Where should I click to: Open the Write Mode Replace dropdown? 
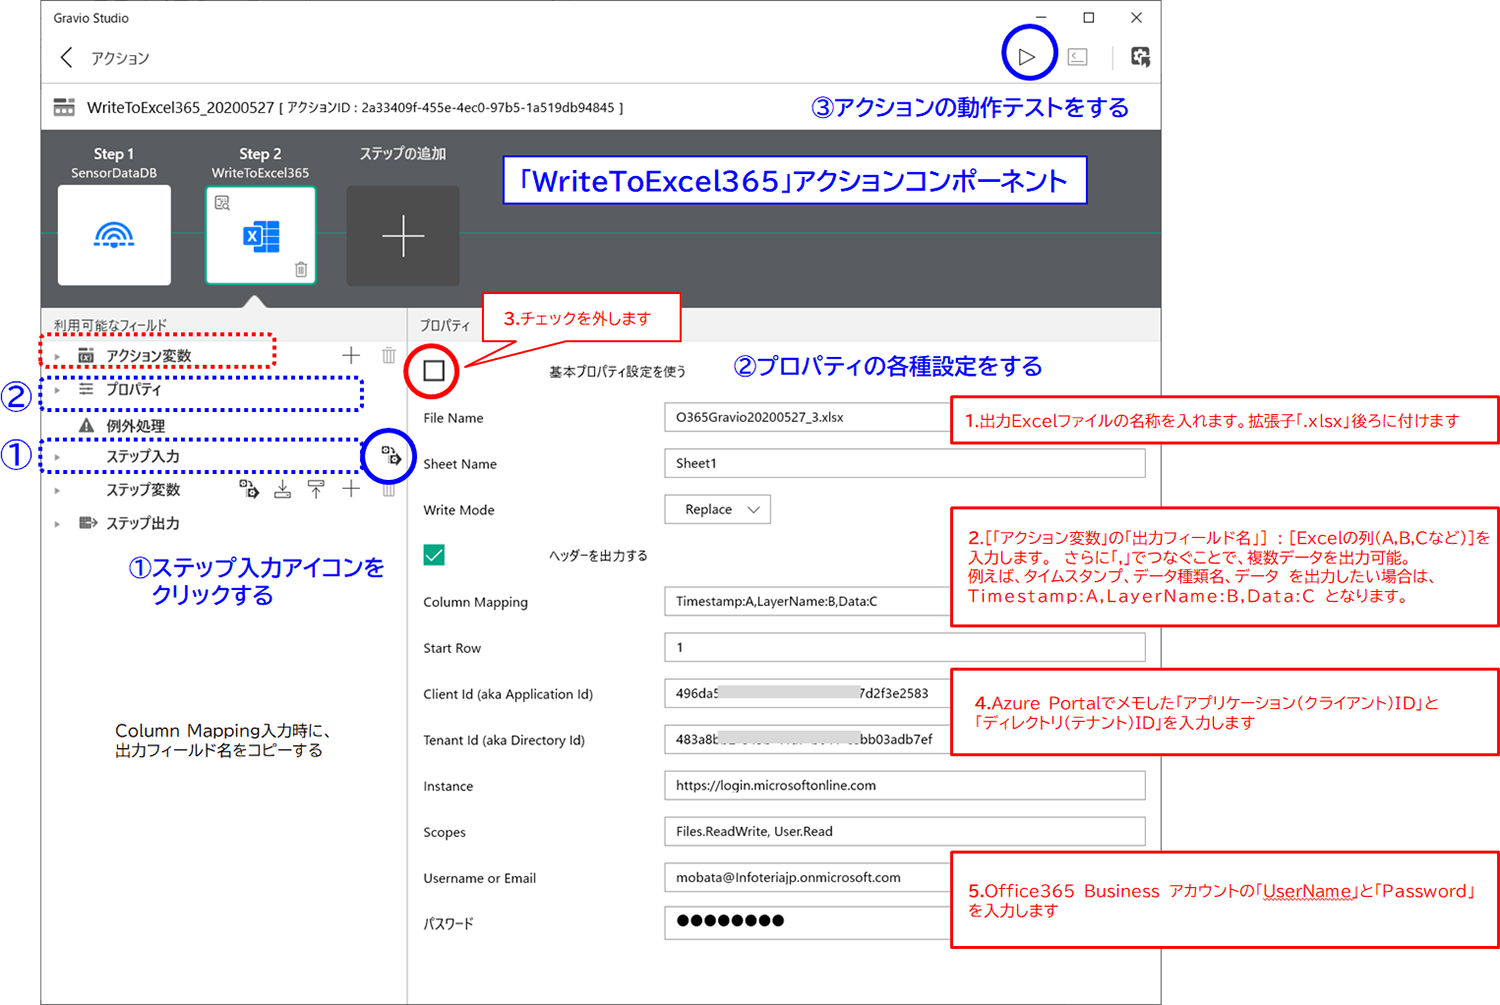[718, 509]
